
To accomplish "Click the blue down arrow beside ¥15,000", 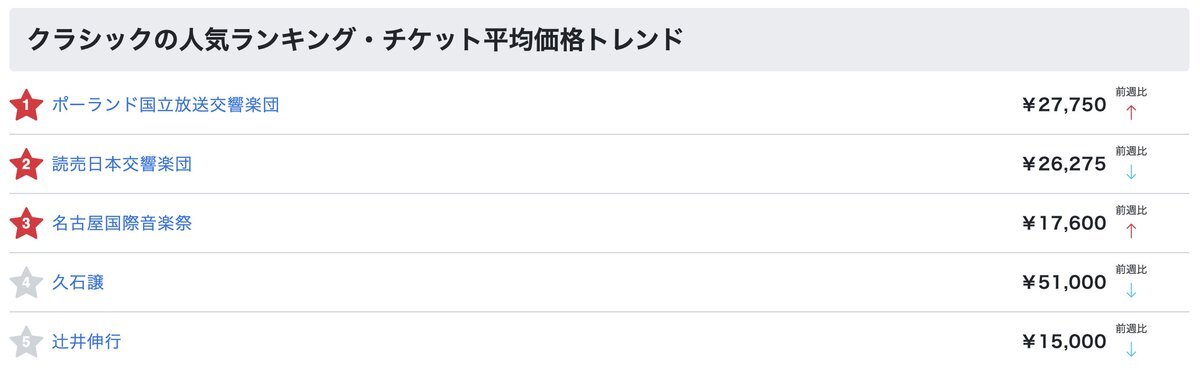I will tap(1131, 349).
